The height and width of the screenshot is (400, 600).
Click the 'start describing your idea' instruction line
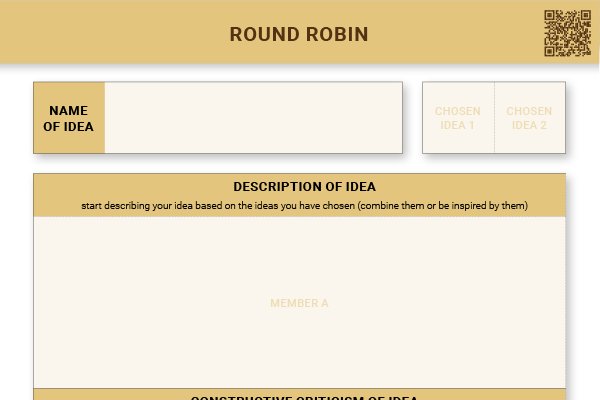(305, 206)
